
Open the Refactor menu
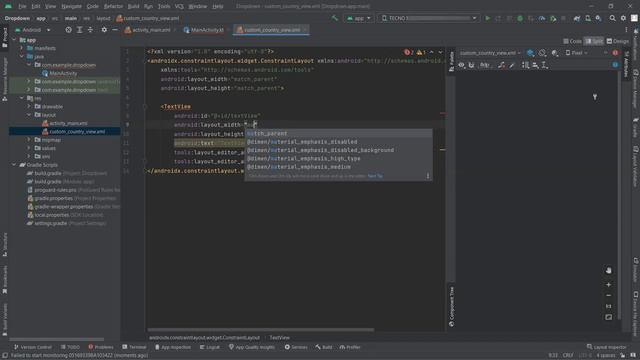point(113,7)
